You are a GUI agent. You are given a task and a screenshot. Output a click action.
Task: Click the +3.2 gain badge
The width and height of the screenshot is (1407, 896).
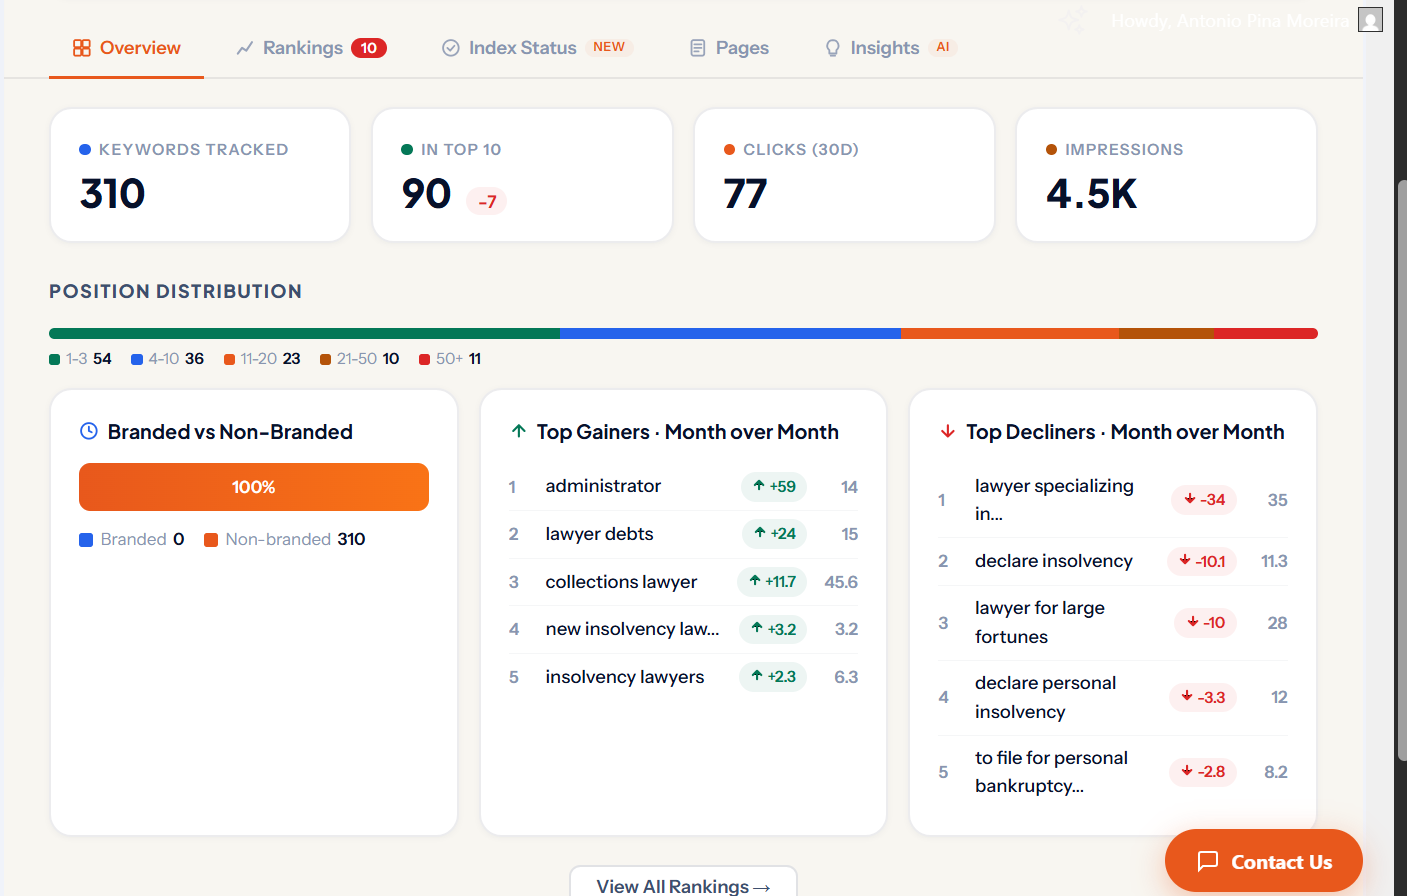point(773,629)
